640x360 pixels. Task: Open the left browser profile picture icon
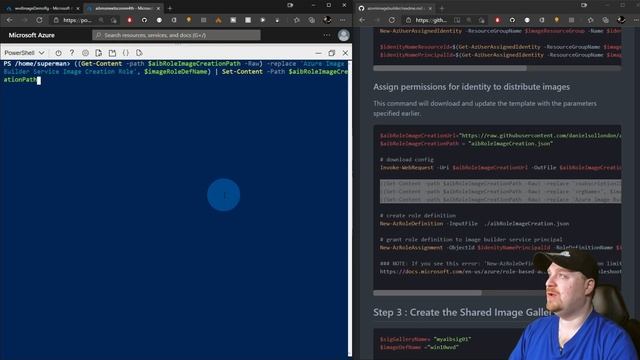tap(327, 20)
